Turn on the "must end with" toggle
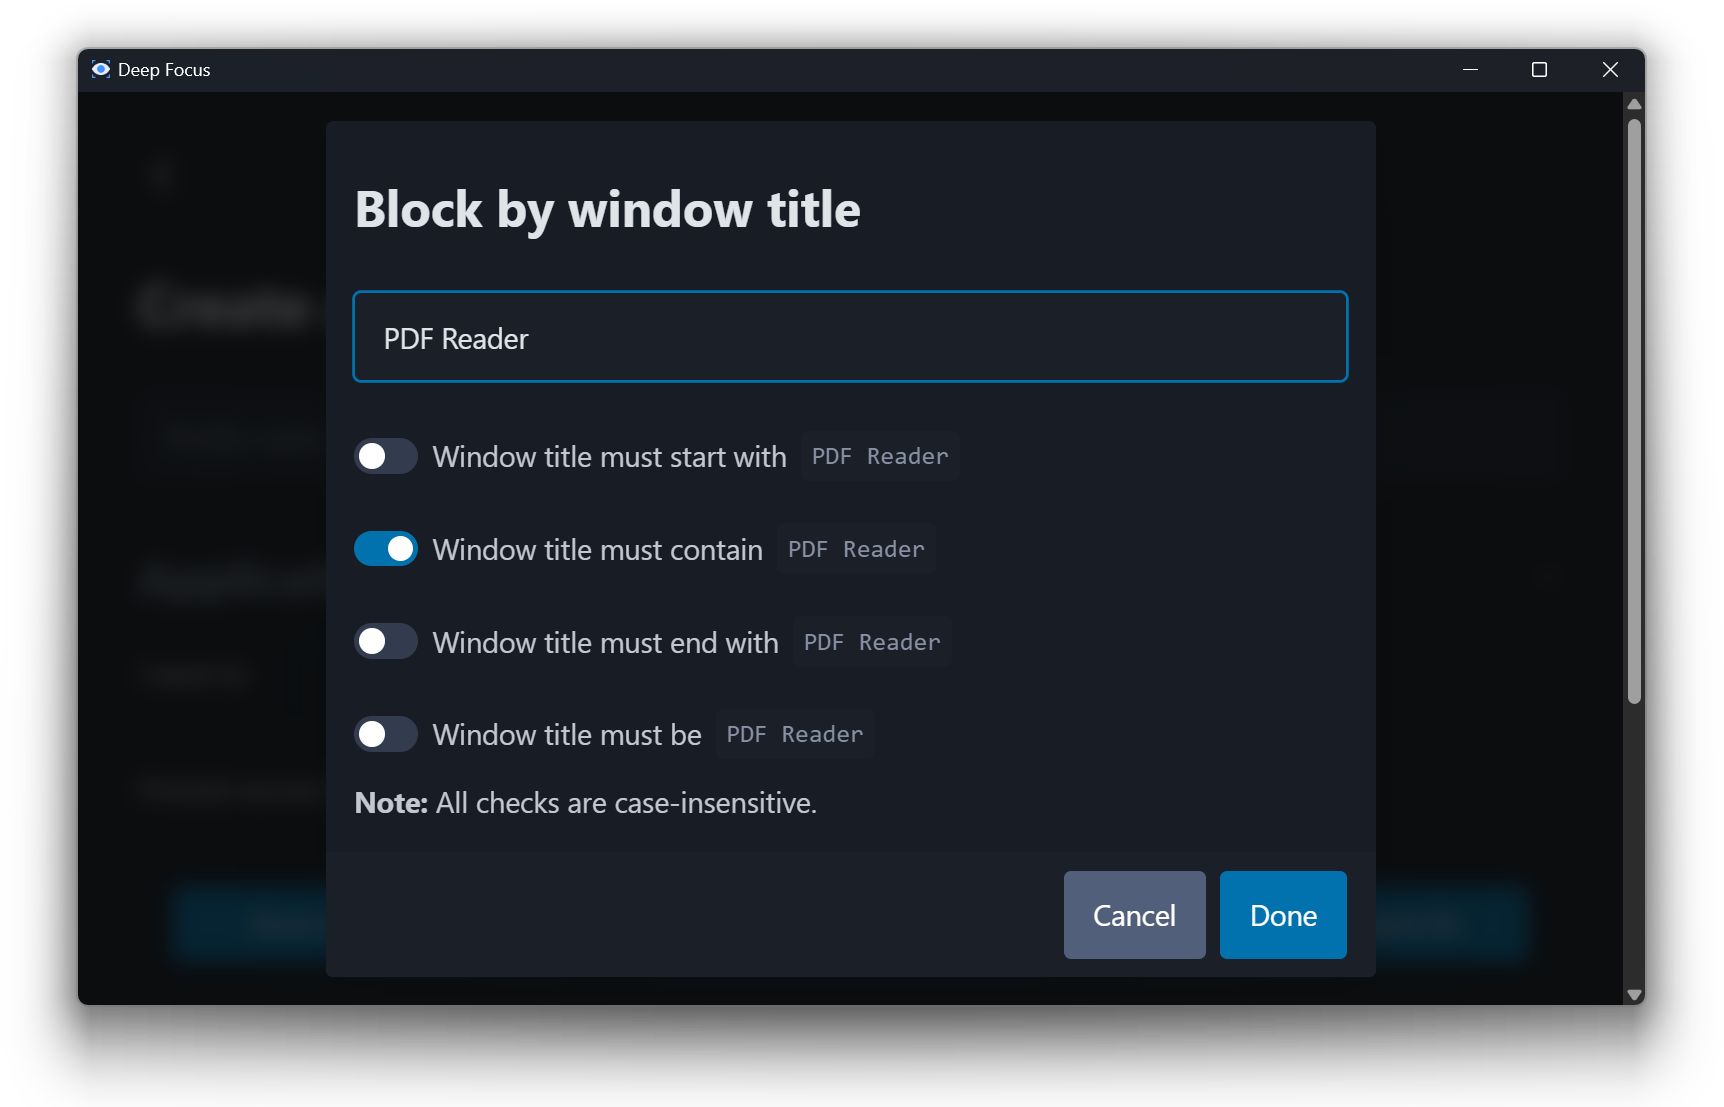The width and height of the screenshot is (1724, 1107). tap(386, 642)
